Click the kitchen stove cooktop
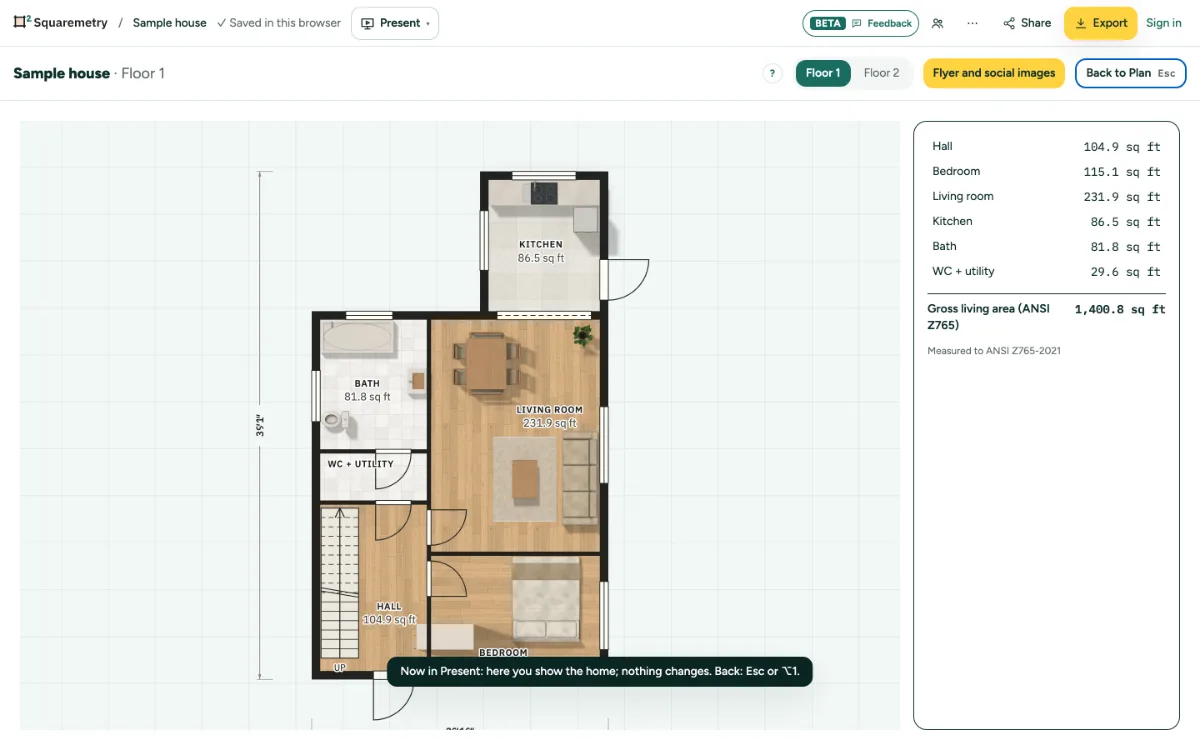 point(545,192)
